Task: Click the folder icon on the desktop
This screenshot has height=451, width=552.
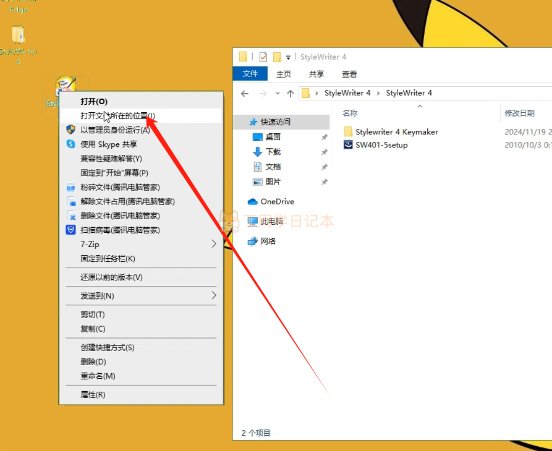Action: click(x=18, y=35)
